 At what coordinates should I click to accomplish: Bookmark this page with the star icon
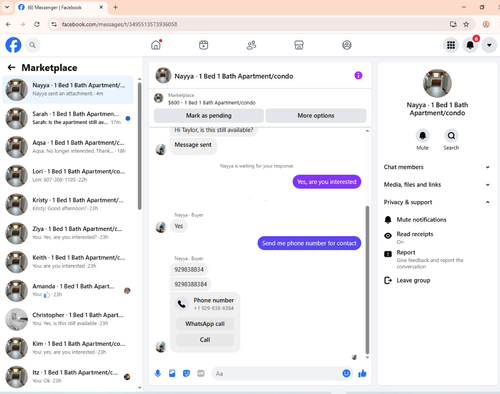click(x=466, y=24)
